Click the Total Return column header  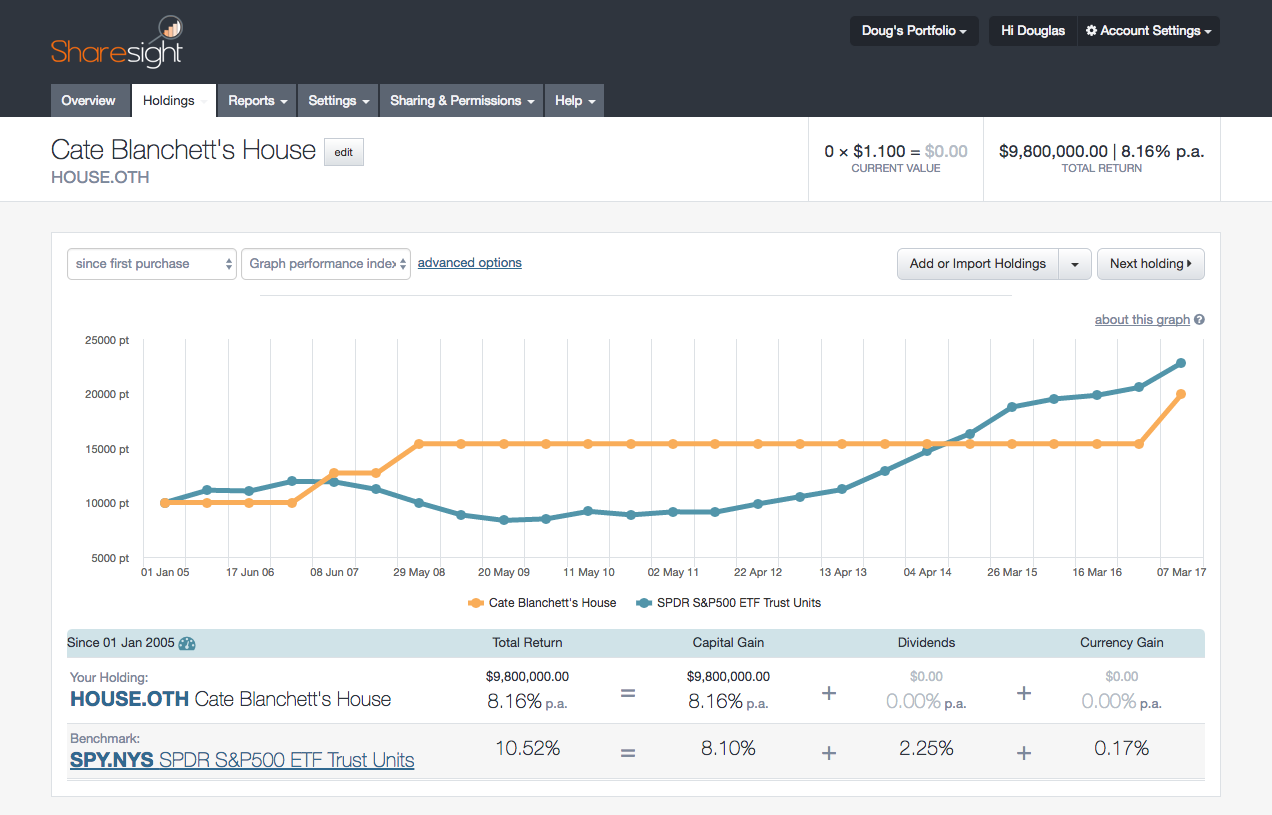(527, 643)
